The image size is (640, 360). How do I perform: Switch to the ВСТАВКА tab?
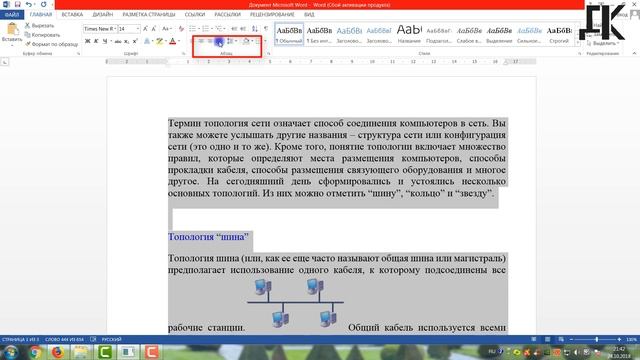(72, 15)
